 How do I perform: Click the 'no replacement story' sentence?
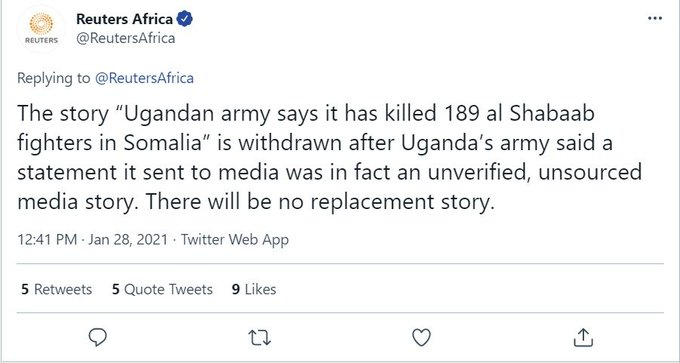(x=320, y=202)
